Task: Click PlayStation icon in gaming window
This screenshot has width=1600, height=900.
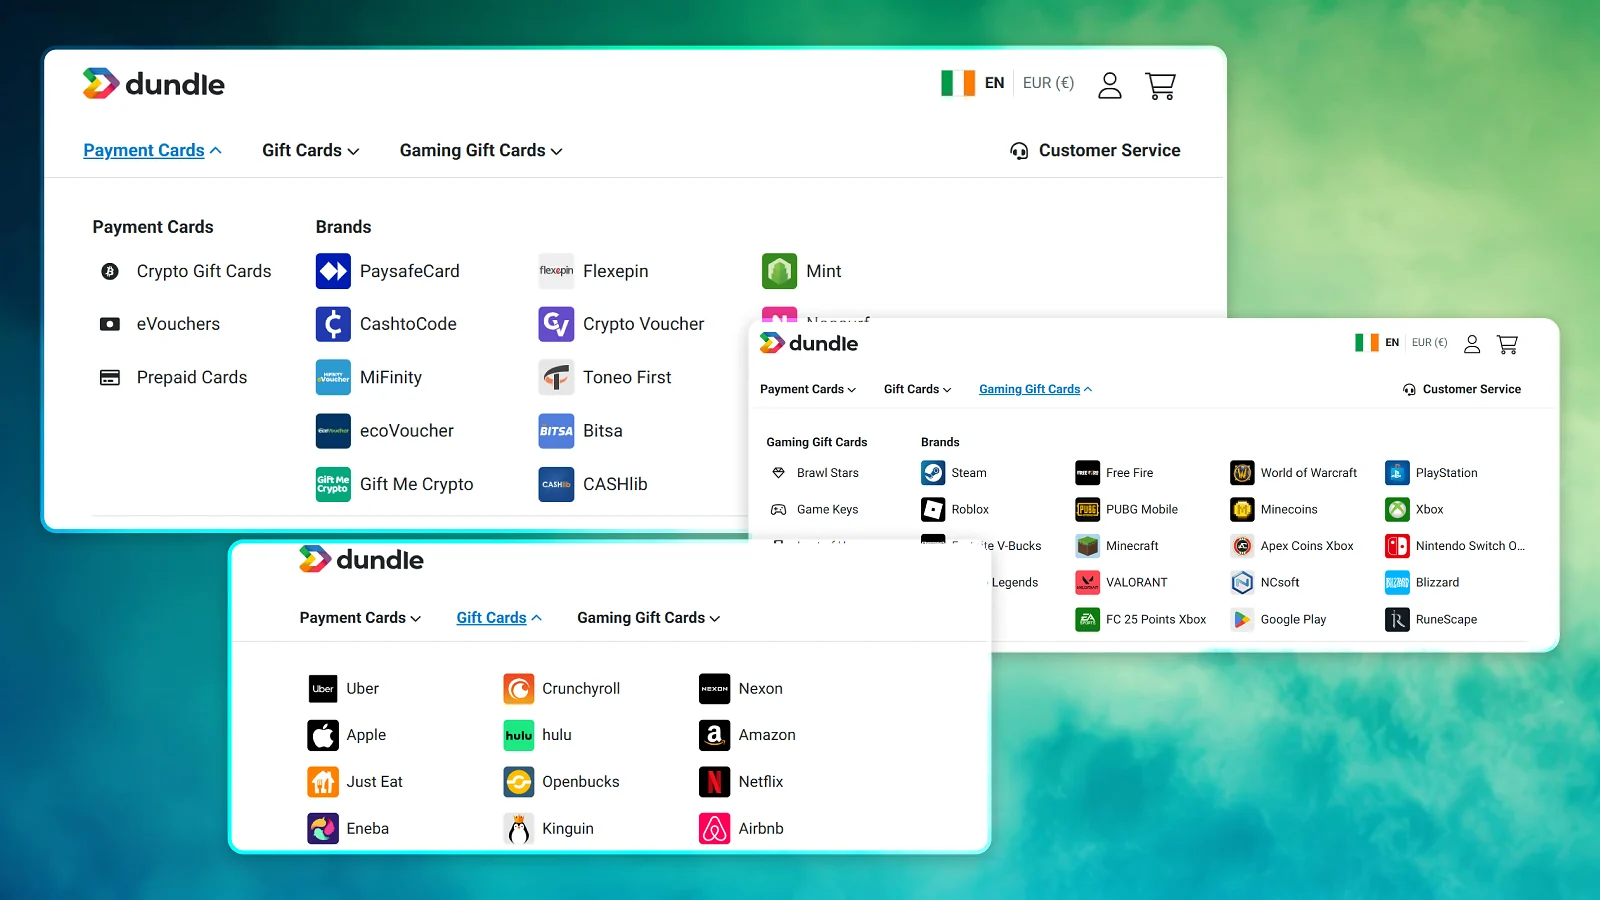Action: click(x=1397, y=473)
